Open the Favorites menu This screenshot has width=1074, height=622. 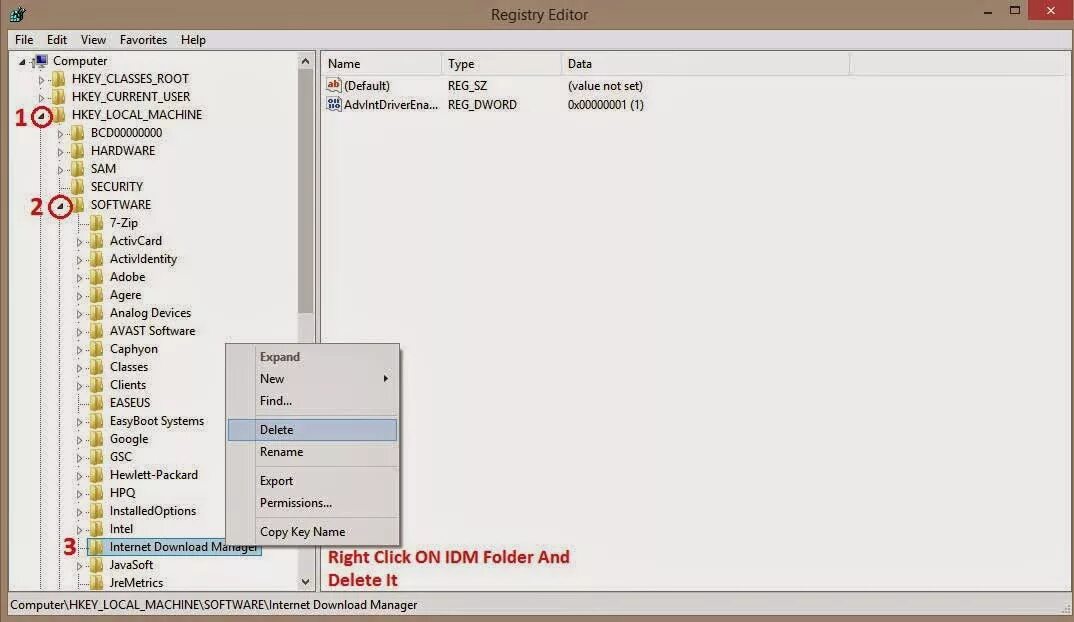click(x=143, y=40)
